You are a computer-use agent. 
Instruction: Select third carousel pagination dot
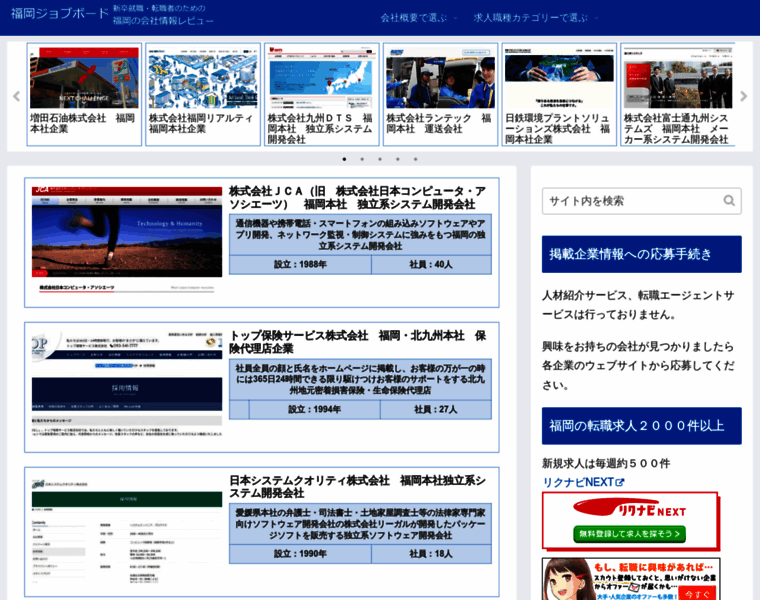pyautogui.click(x=380, y=159)
